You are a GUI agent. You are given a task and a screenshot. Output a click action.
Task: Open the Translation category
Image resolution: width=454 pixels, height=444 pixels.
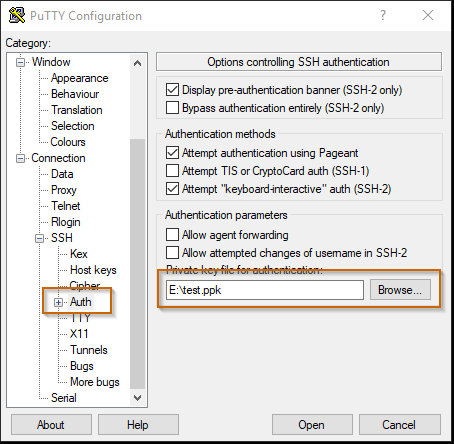point(77,110)
